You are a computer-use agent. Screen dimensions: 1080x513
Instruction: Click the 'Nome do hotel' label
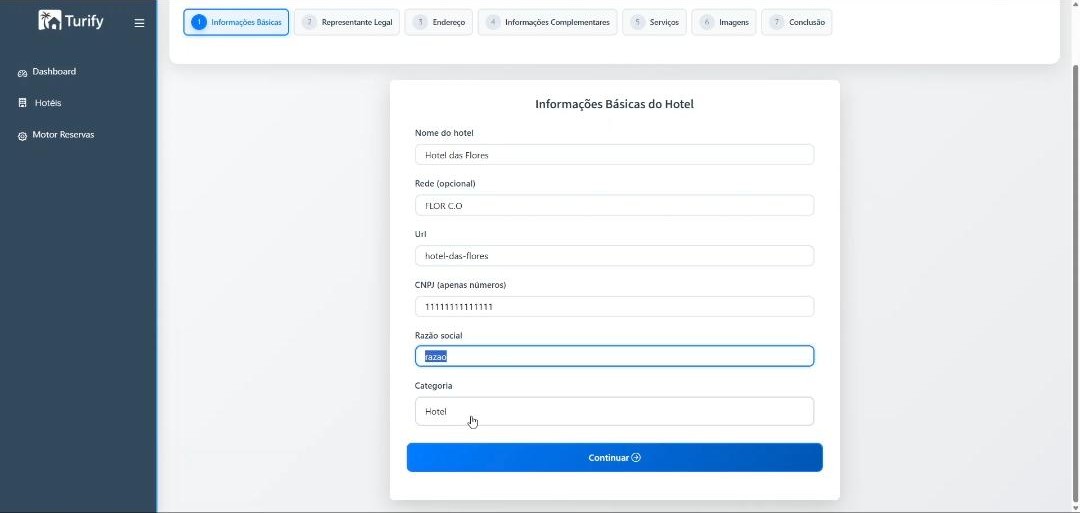click(x=444, y=133)
